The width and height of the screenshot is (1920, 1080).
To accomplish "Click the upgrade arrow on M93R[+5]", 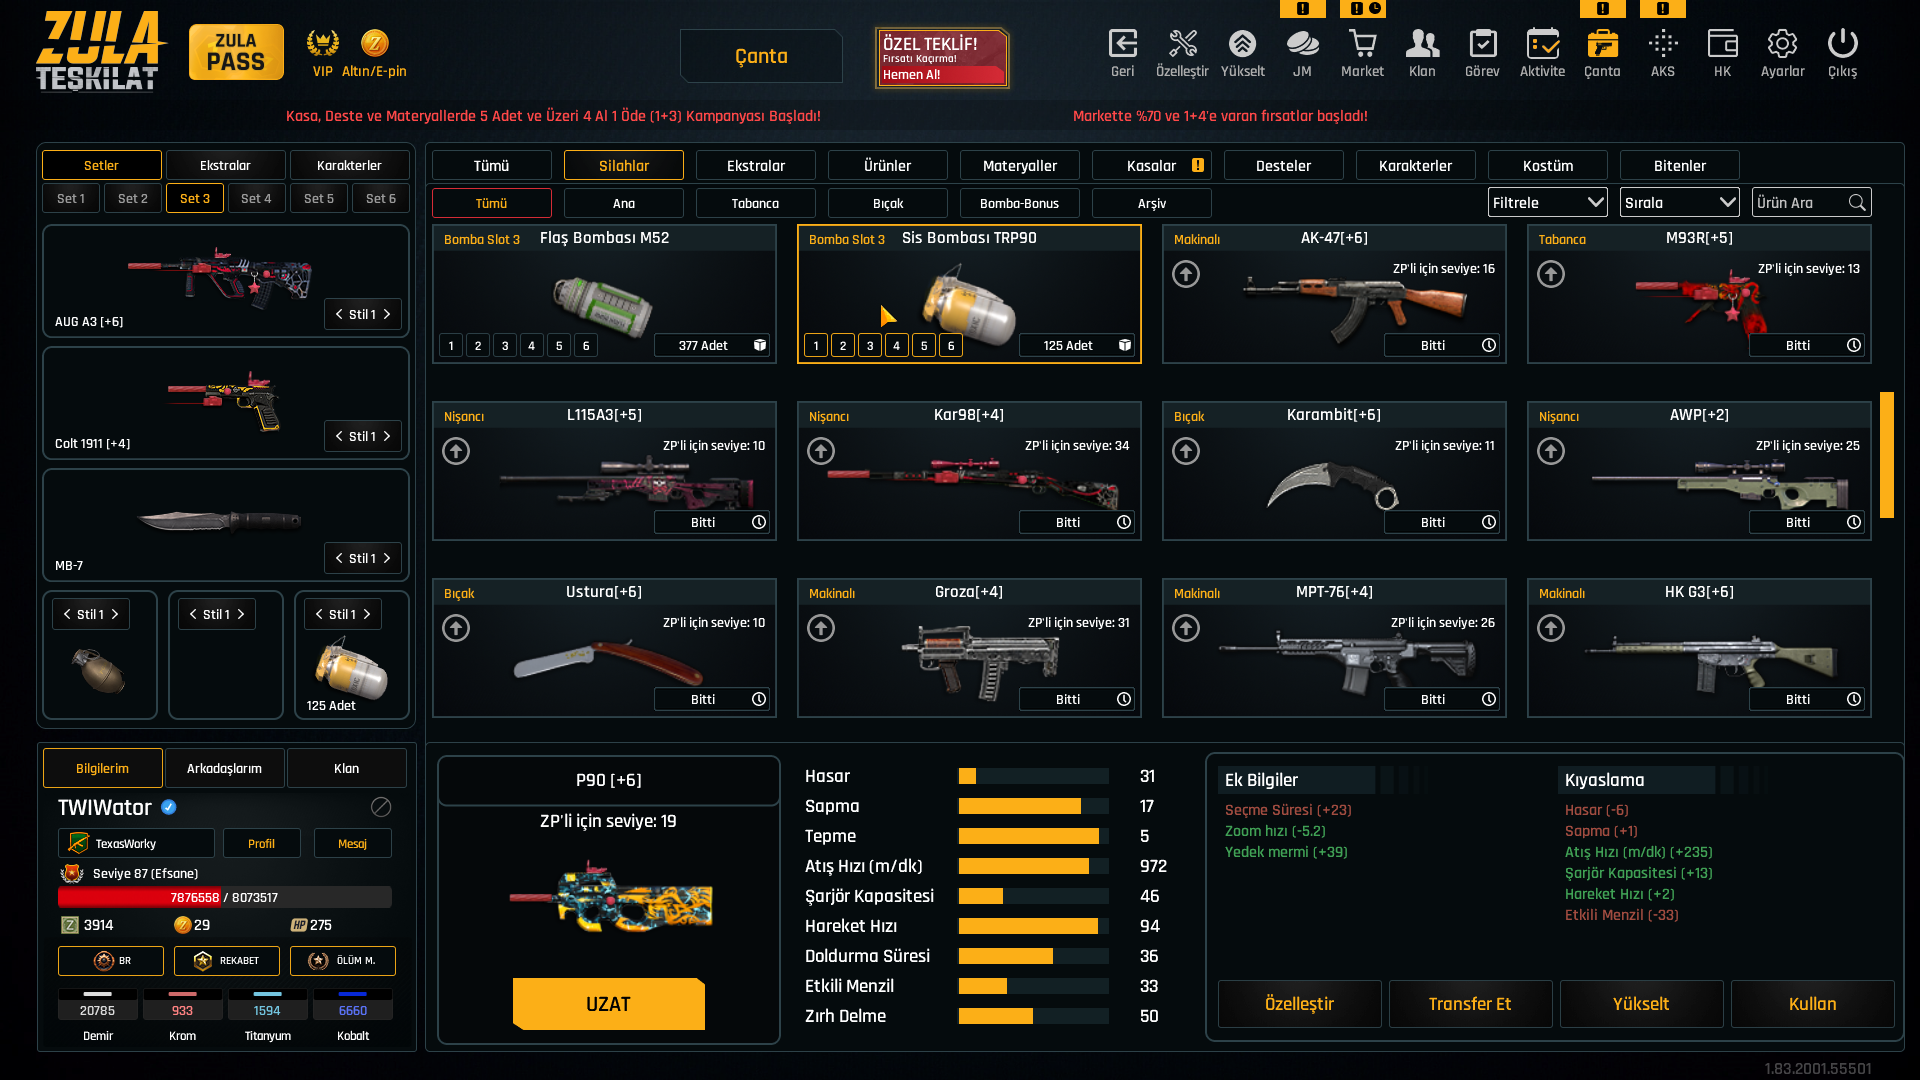I will pos(1551,274).
